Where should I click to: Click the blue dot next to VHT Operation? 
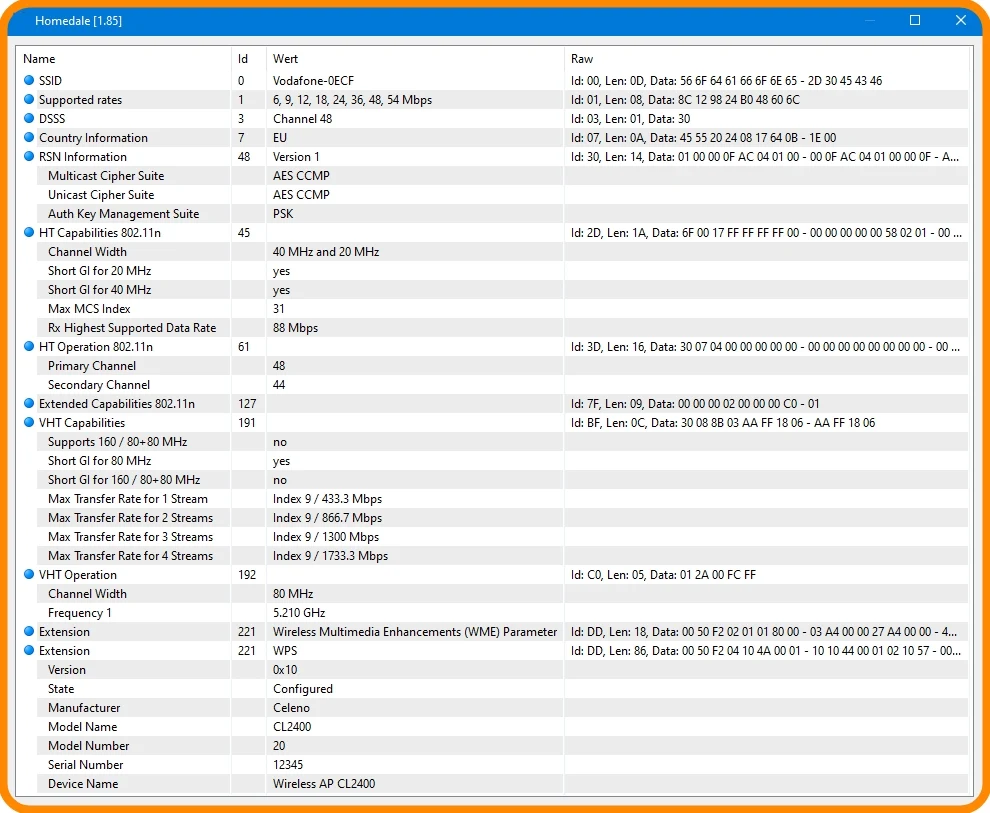[28, 574]
